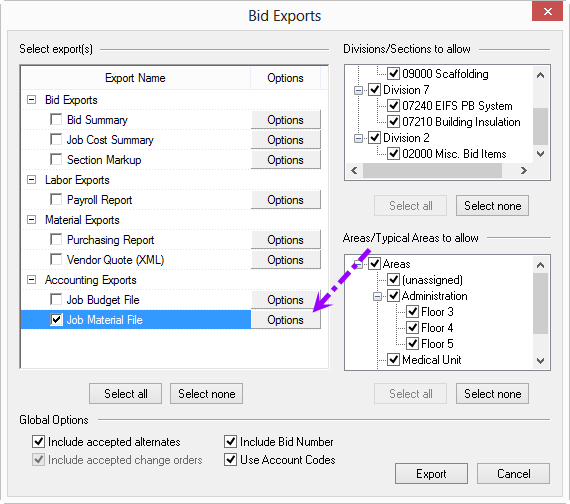
Task: Check the Bid Summary export checkbox
Action: coord(56,119)
